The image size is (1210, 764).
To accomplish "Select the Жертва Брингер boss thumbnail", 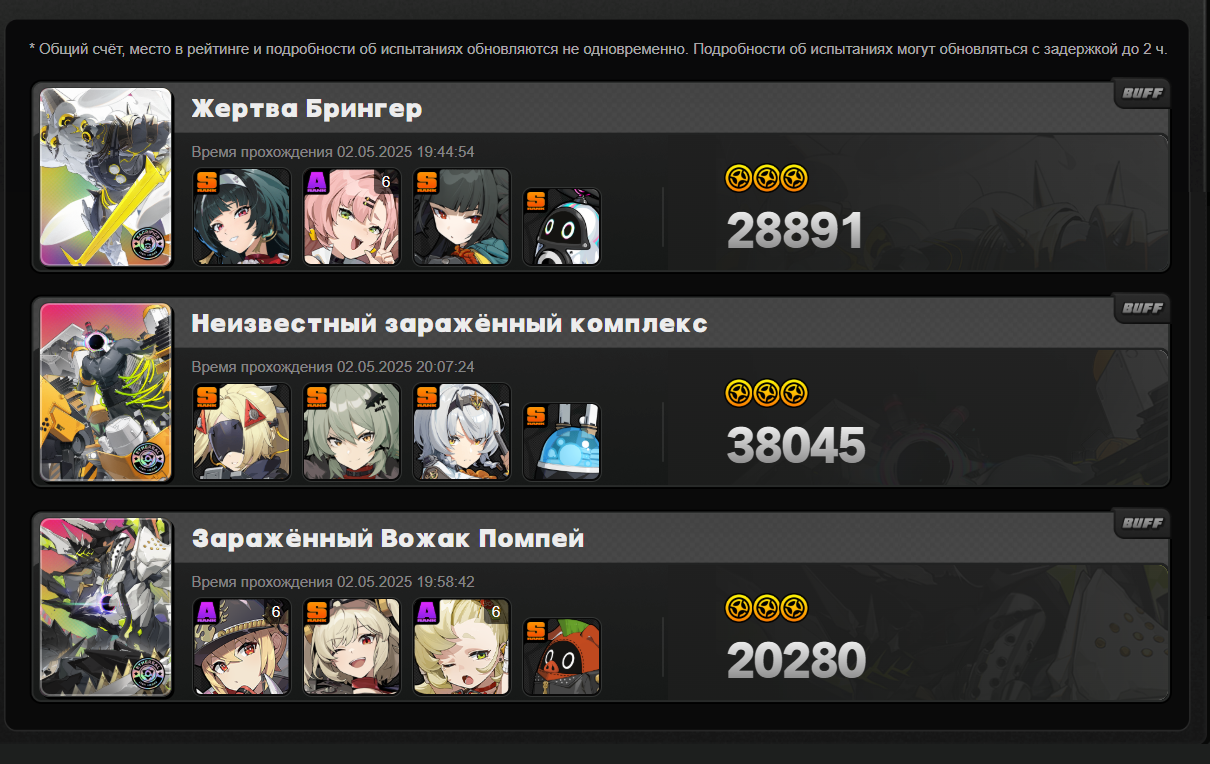I will pyautogui.click(x=106, y=177).
